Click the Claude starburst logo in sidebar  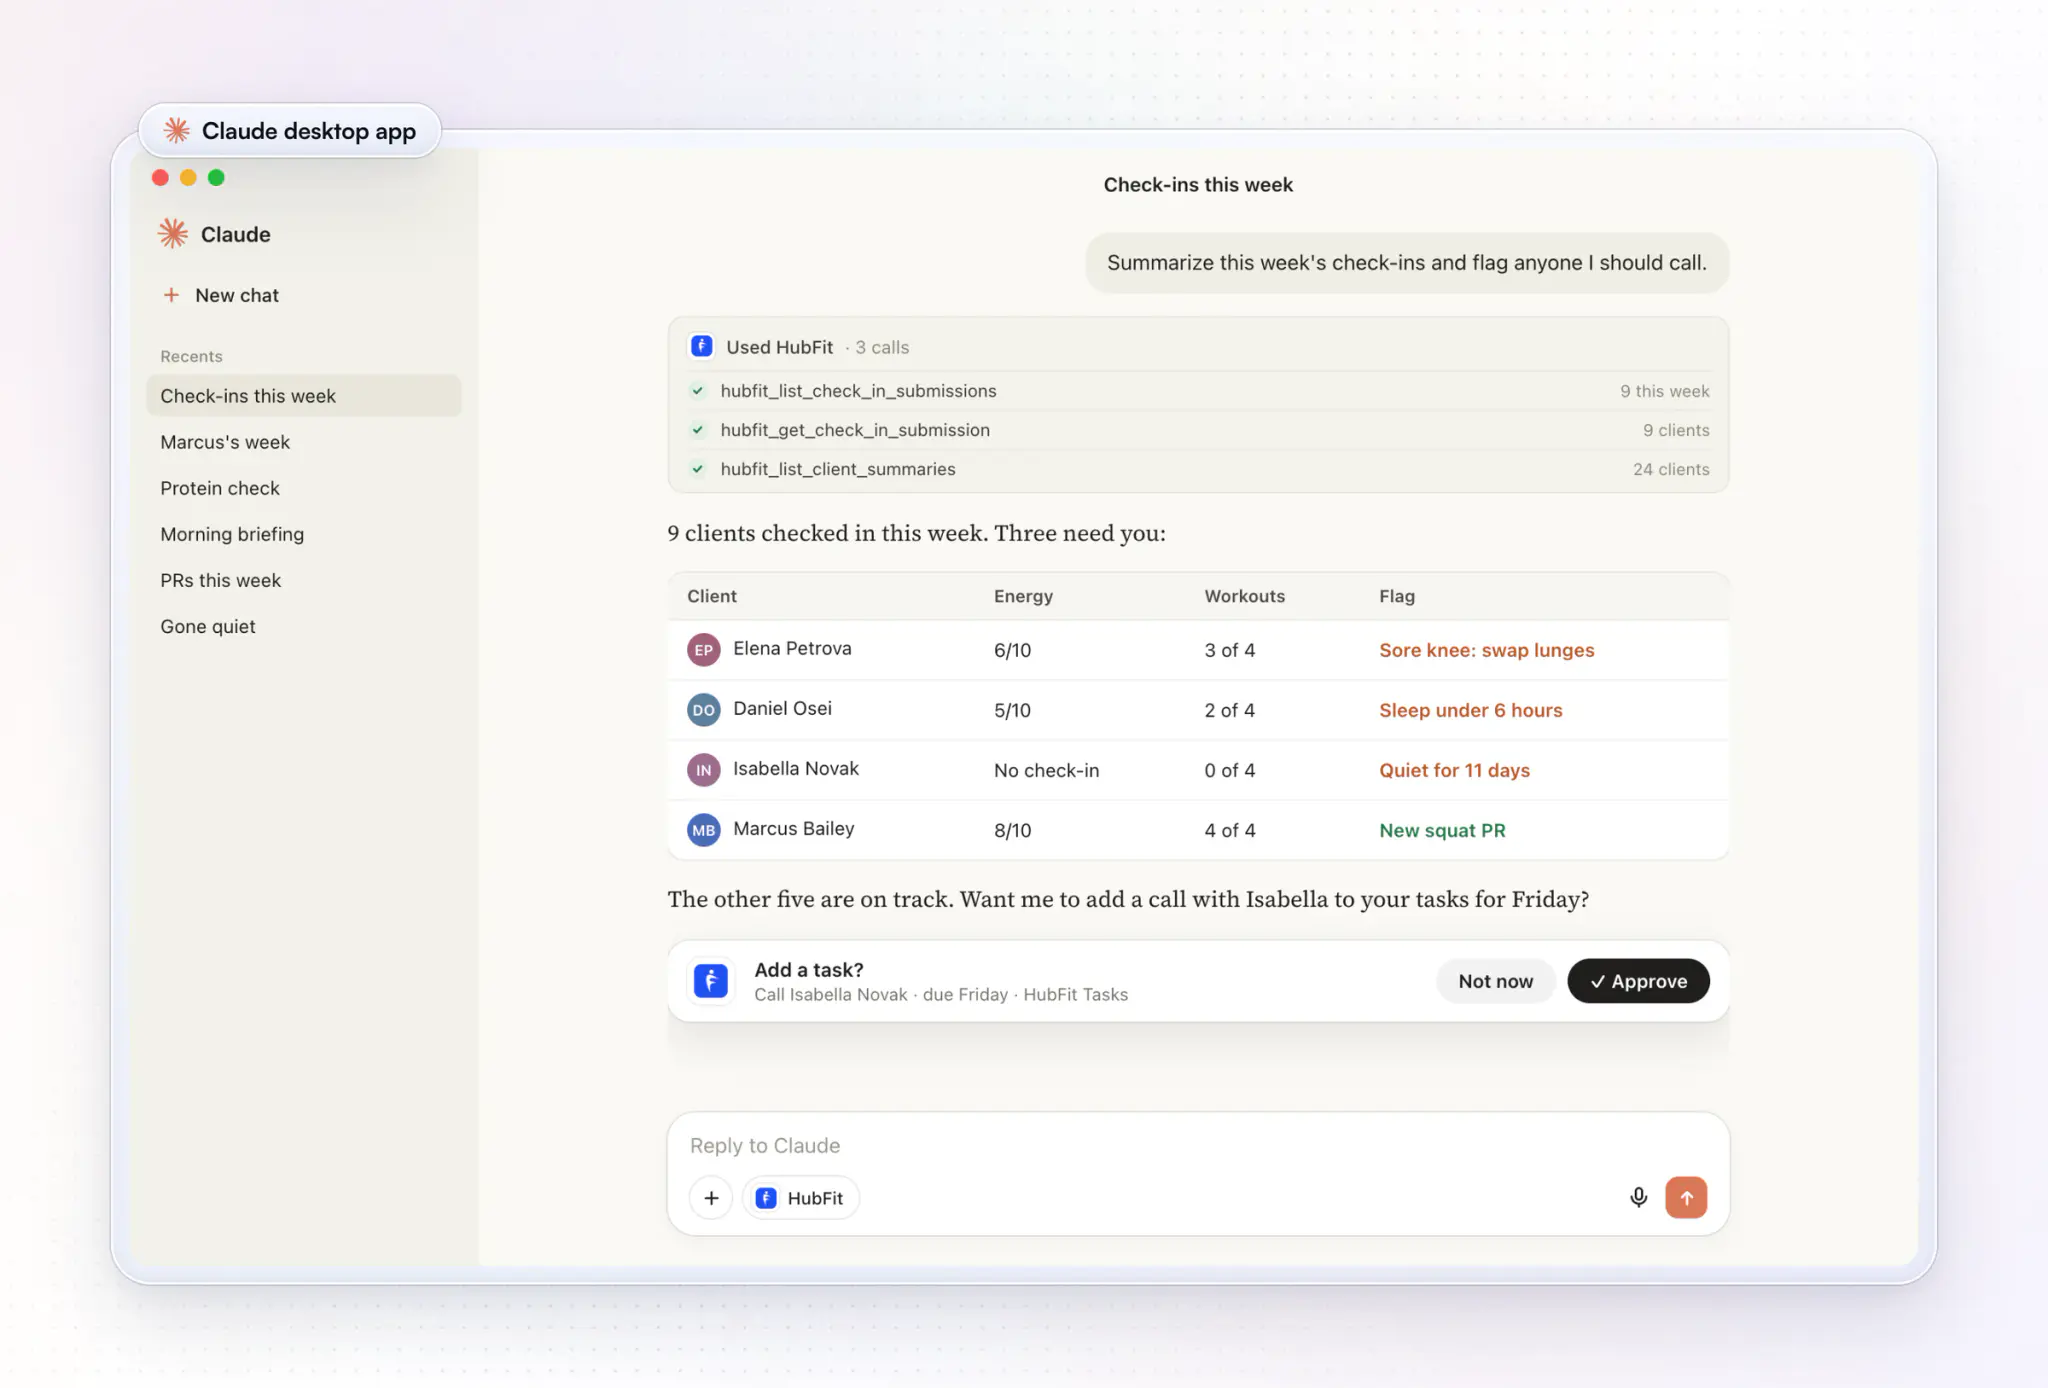(173, 234)
